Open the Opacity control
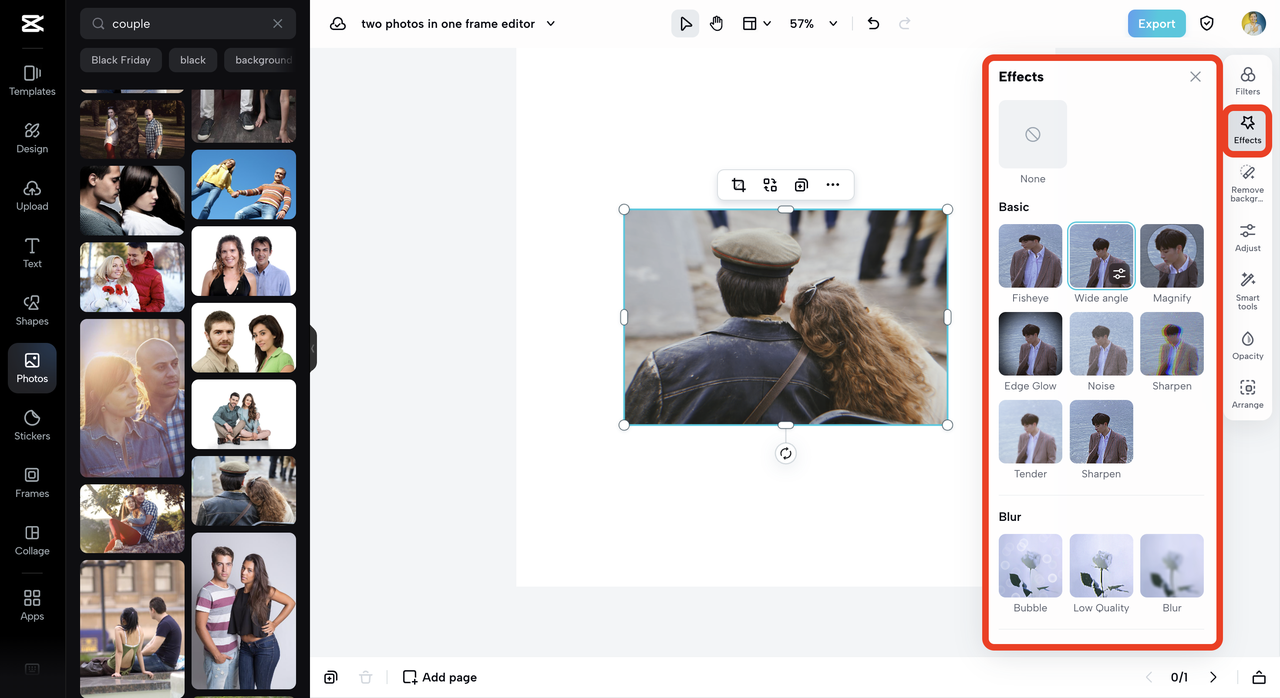The width and height of the screenshot is (1280, 698). [x=1247, y=345]
